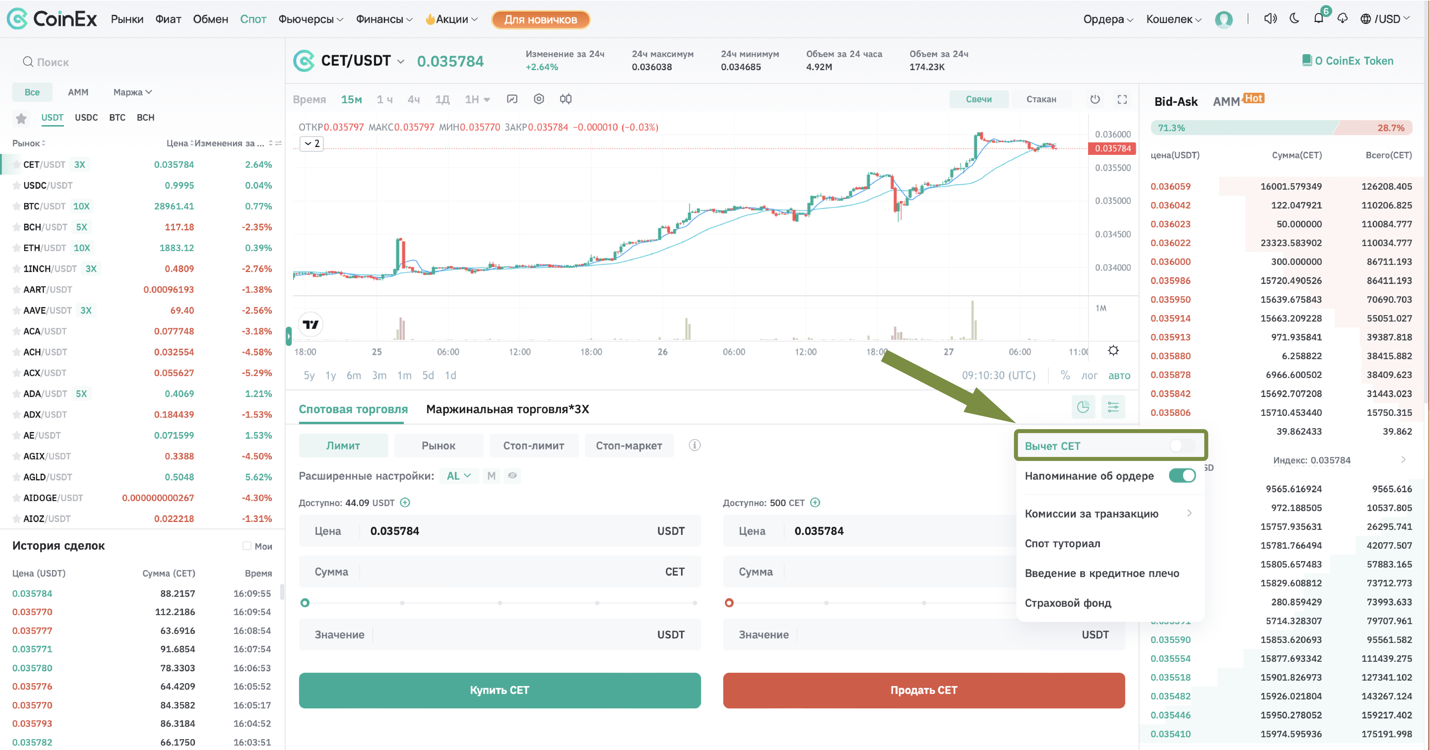Viewport: 1430px width, 750px height.
Task: Open the chart axis settings gear
Action: tap(1113, 351)
